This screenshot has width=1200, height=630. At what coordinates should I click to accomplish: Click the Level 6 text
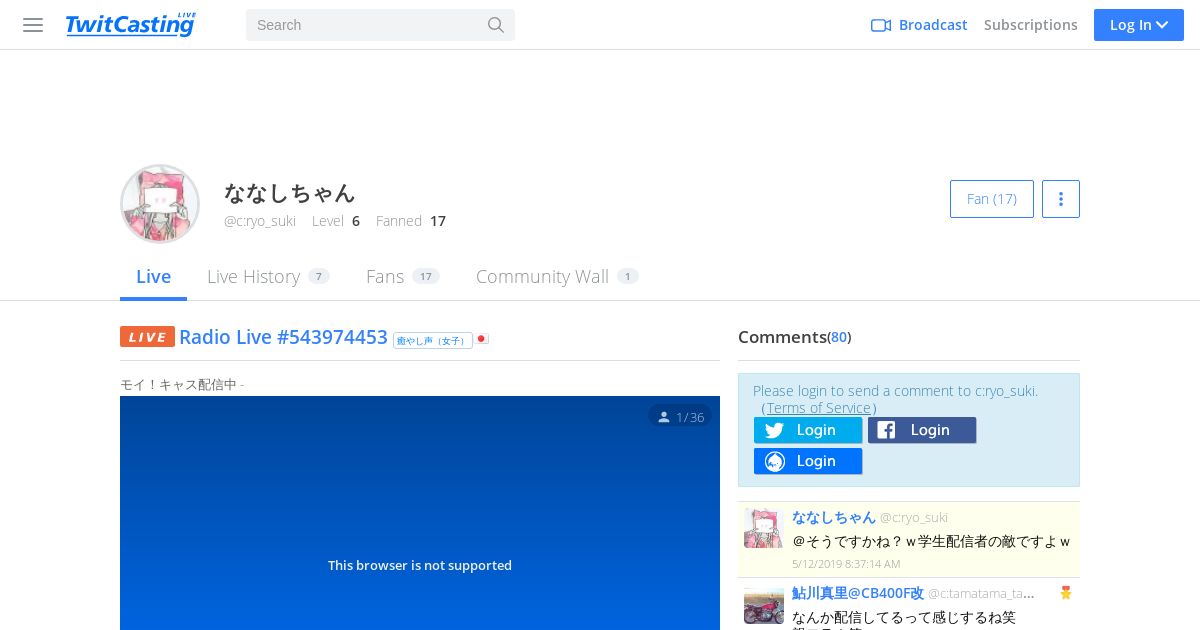(336, 221)
